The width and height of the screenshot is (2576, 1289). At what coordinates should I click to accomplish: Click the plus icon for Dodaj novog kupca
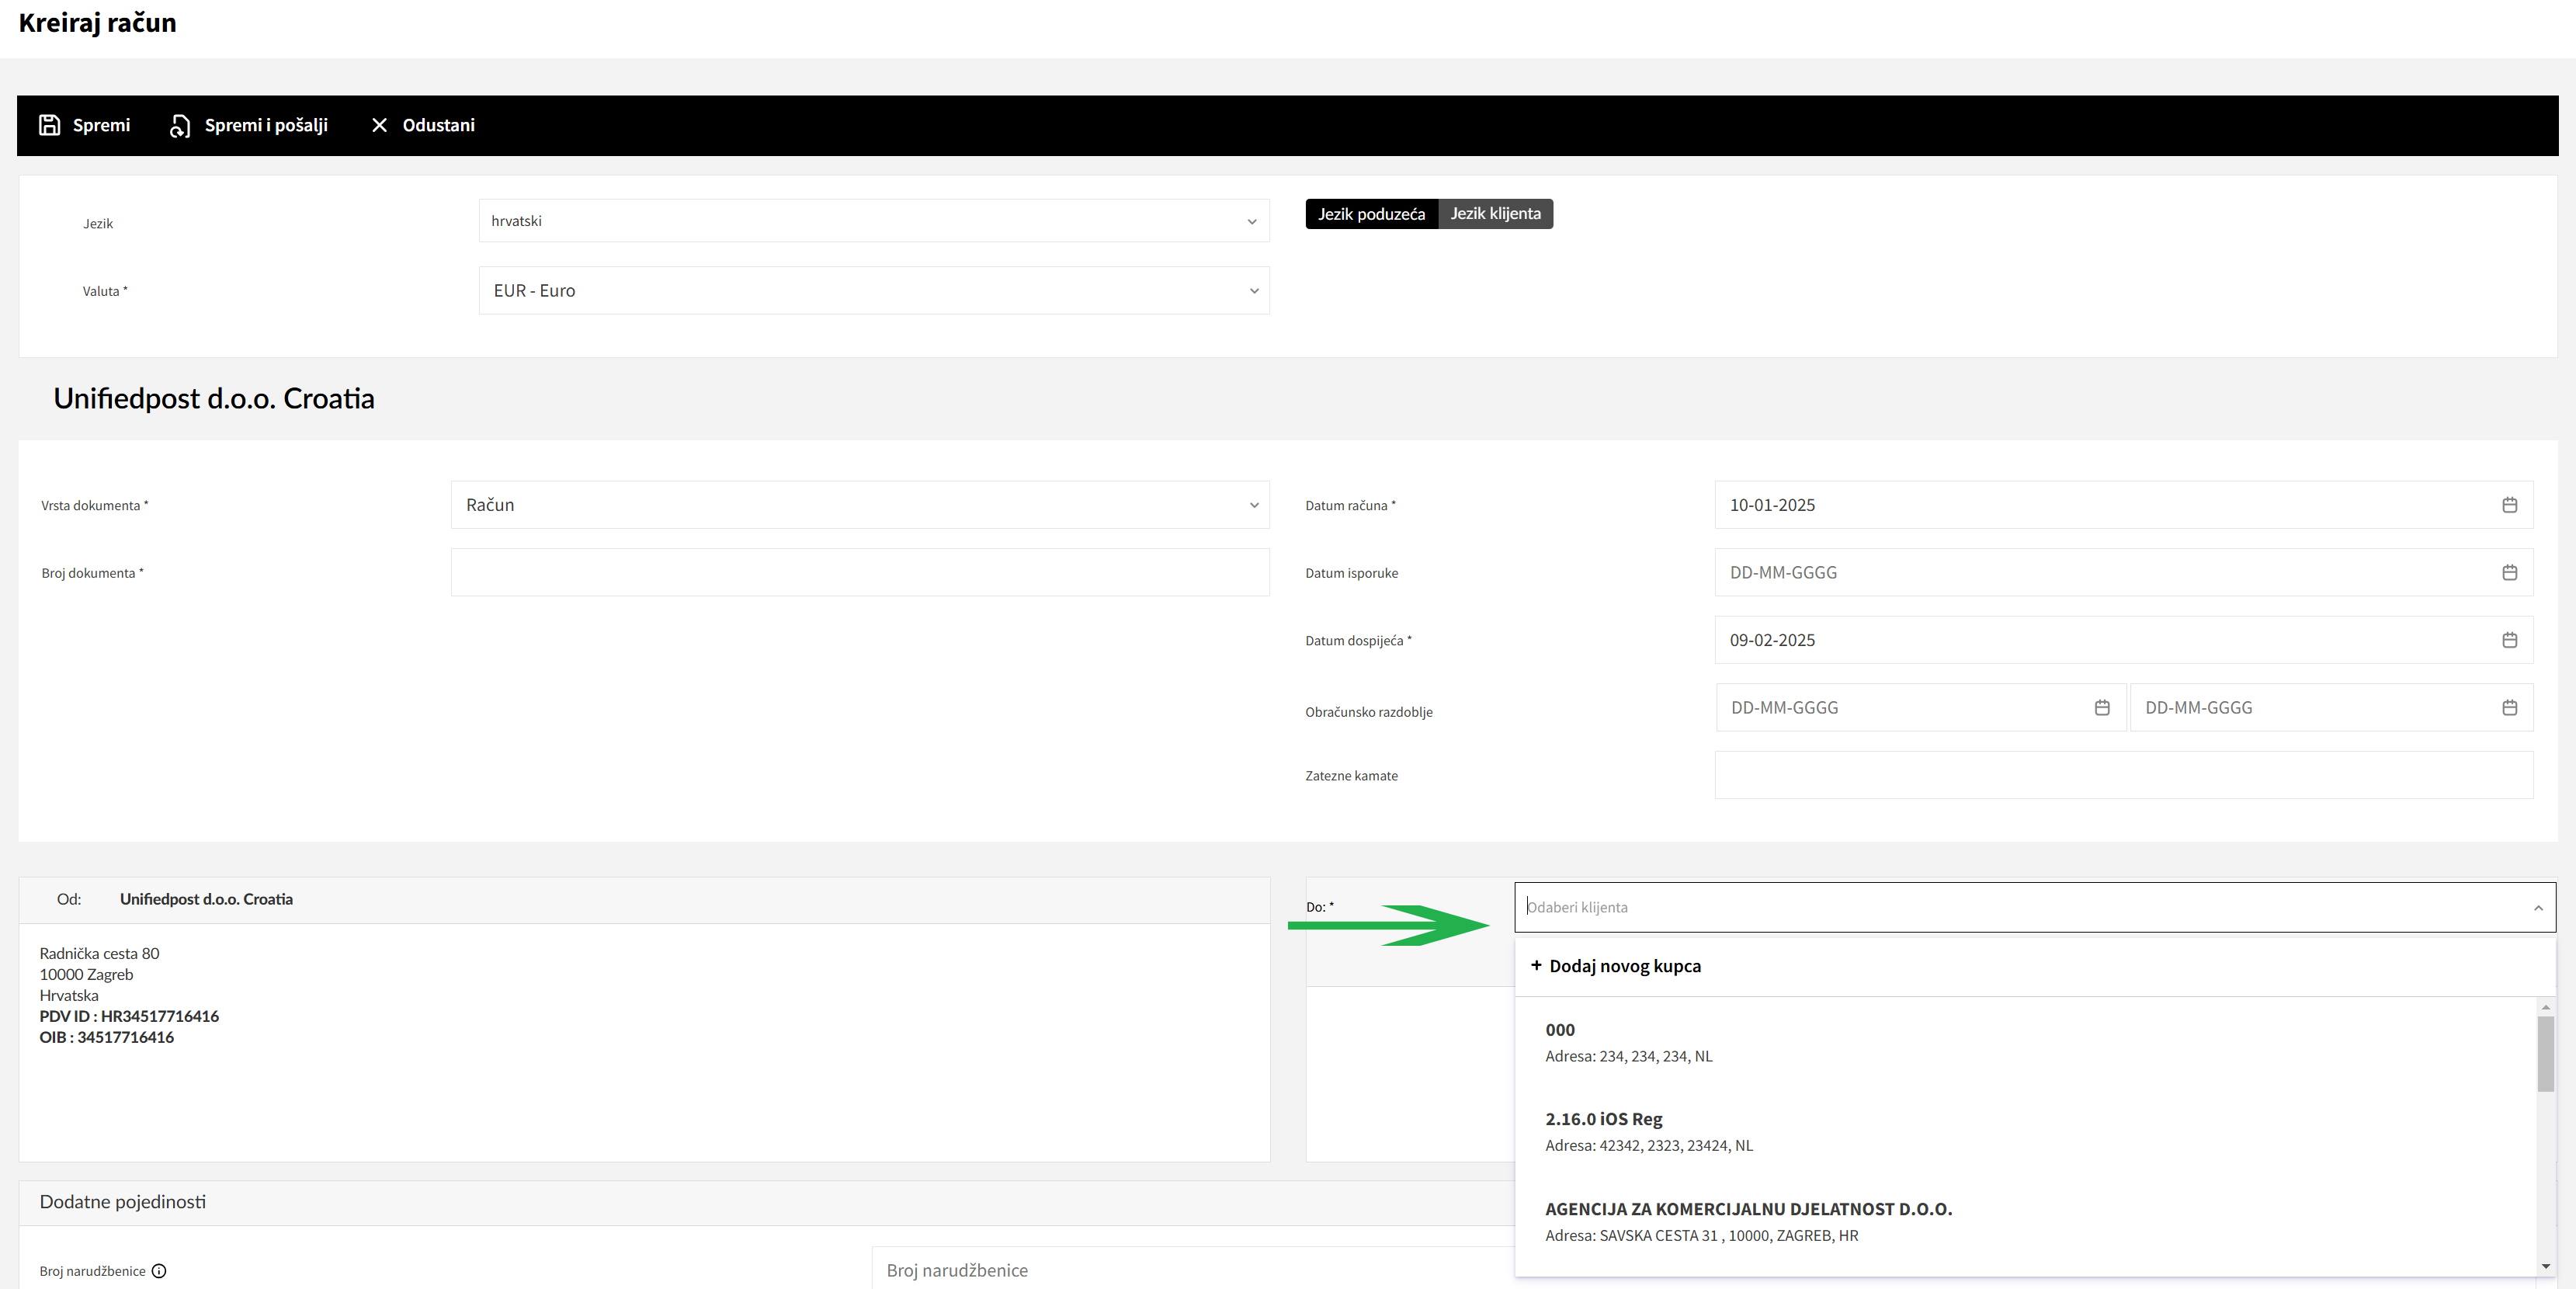1536,965
